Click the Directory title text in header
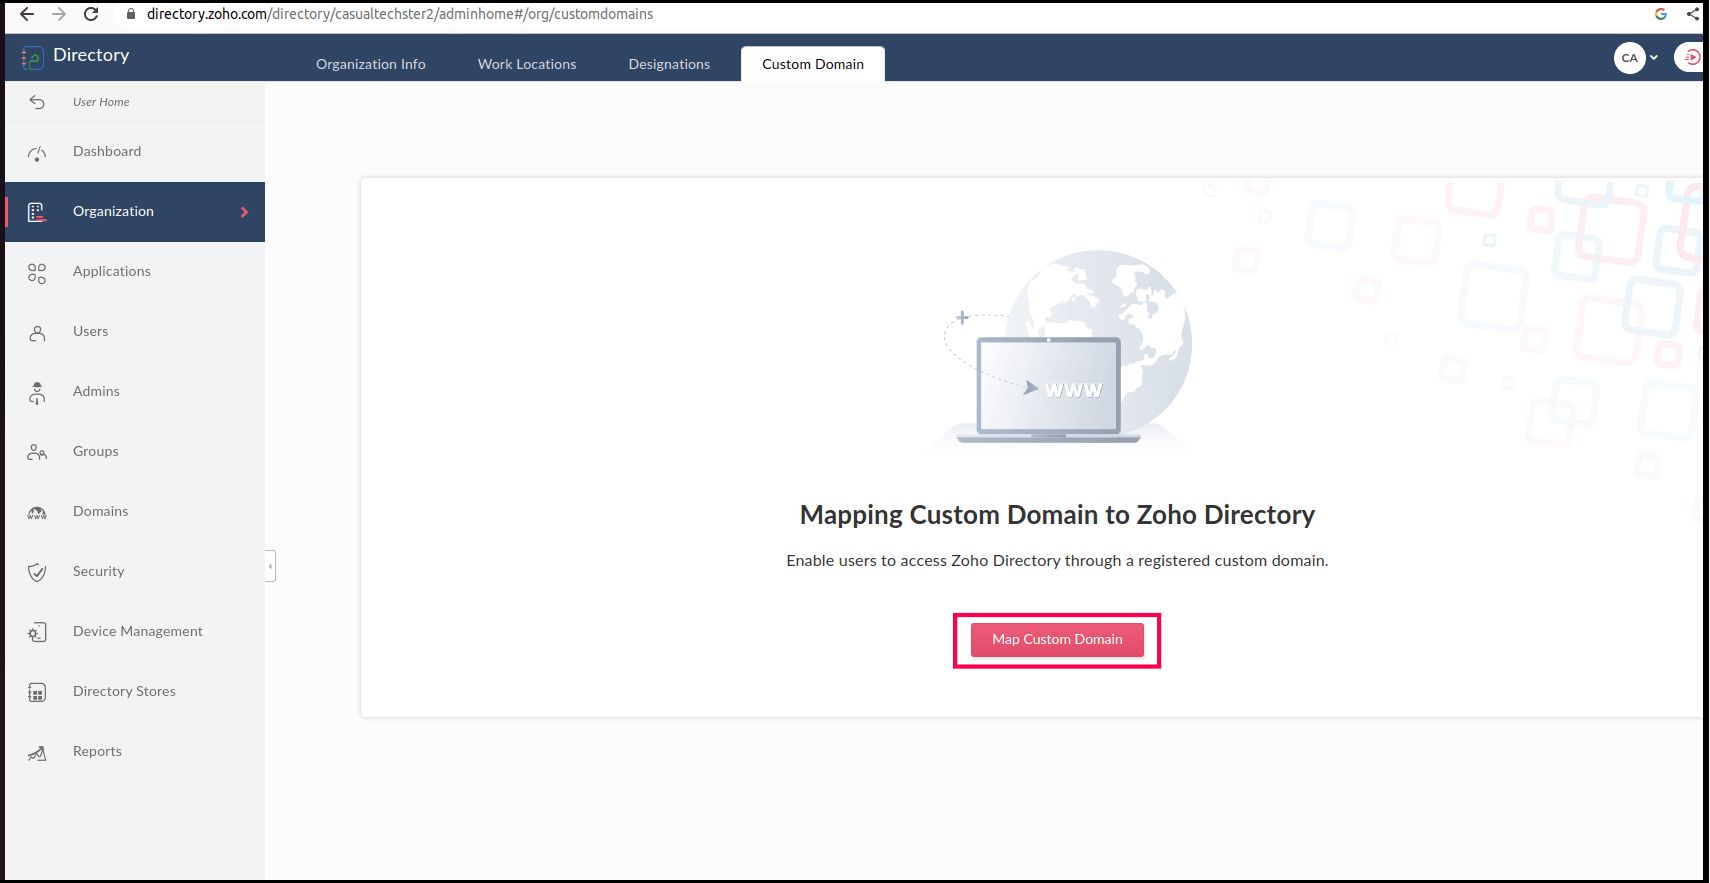This screenshot has width=1710, height=883. point(91,55)
